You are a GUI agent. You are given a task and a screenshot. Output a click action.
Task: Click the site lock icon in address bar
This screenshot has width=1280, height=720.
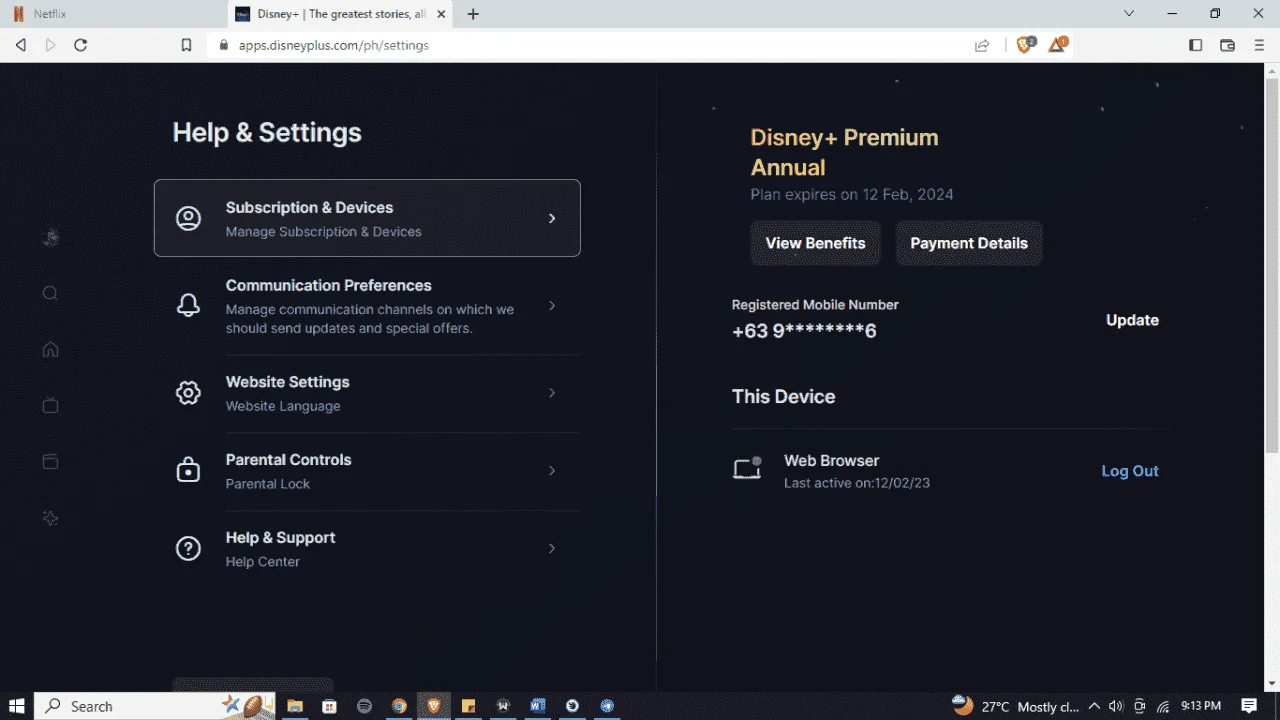(222, 45)
